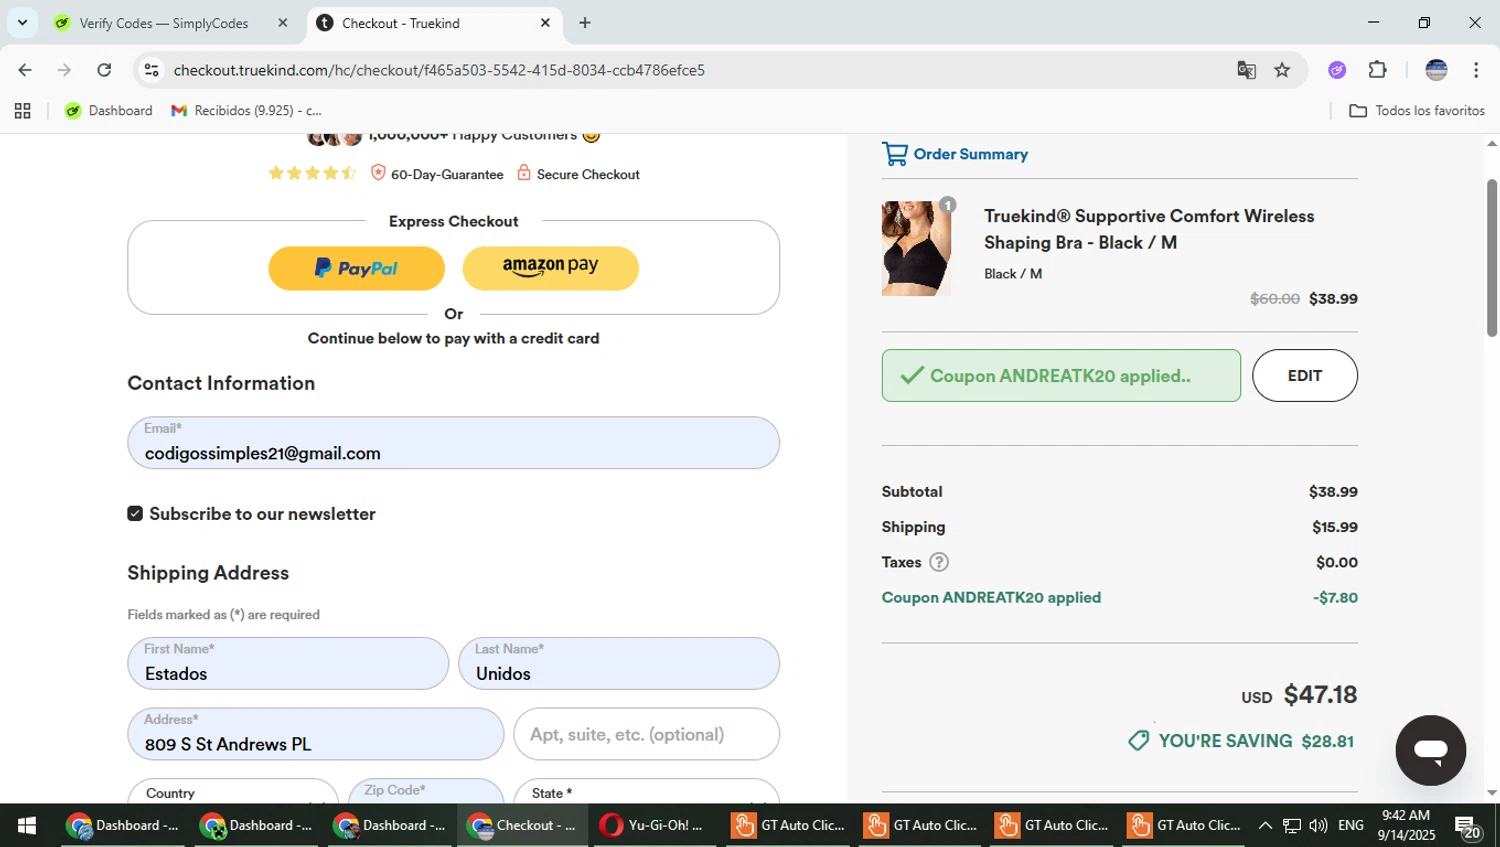This screenshot has height=847, width=1500.
Task: Close the Verify Codes — SimplyCodes tab
Action: tap(282, 23)
